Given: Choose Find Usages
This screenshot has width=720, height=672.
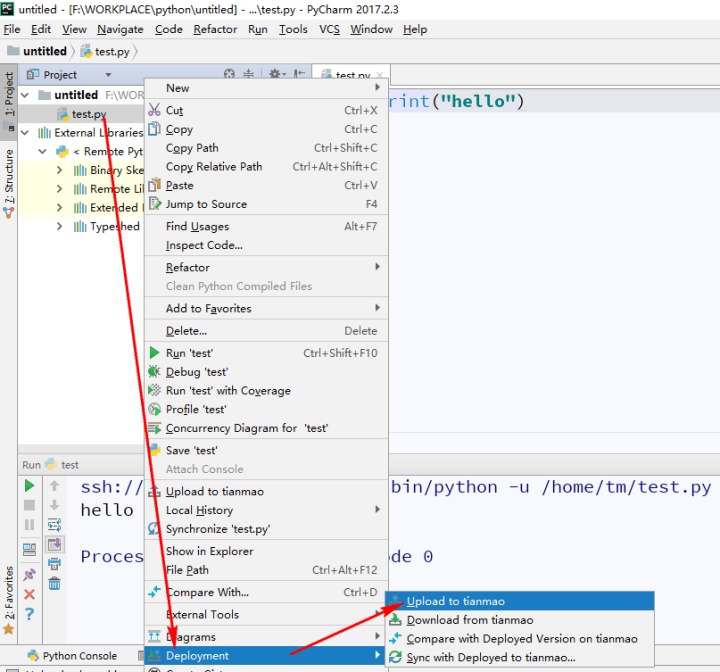Looking at the screenshot, I should pos(266,226).
